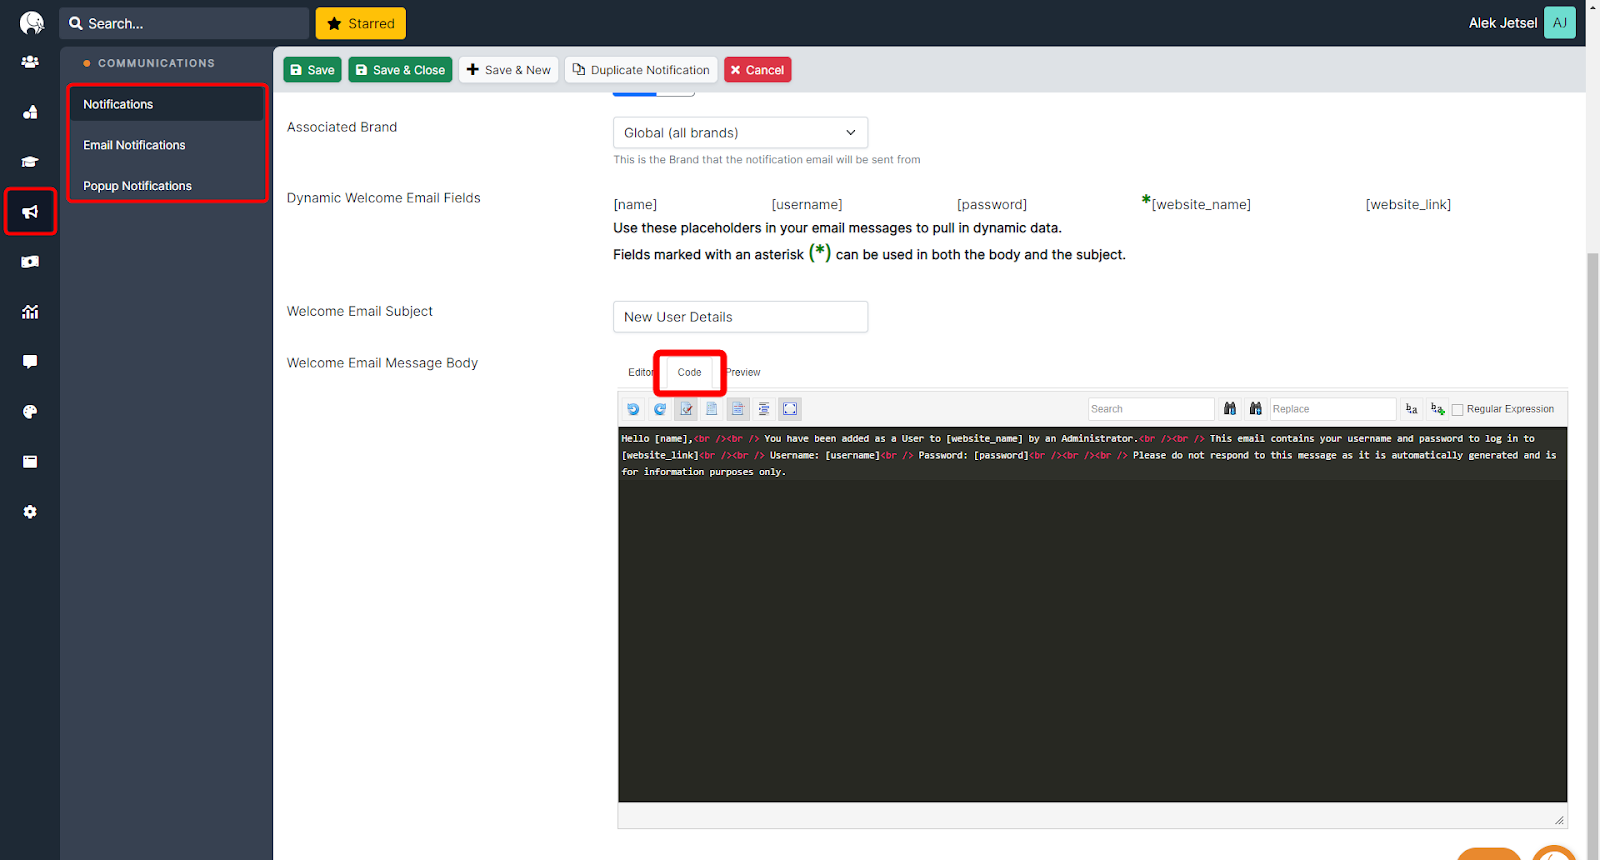Click the Duplicate Notification button

[641, 70]
